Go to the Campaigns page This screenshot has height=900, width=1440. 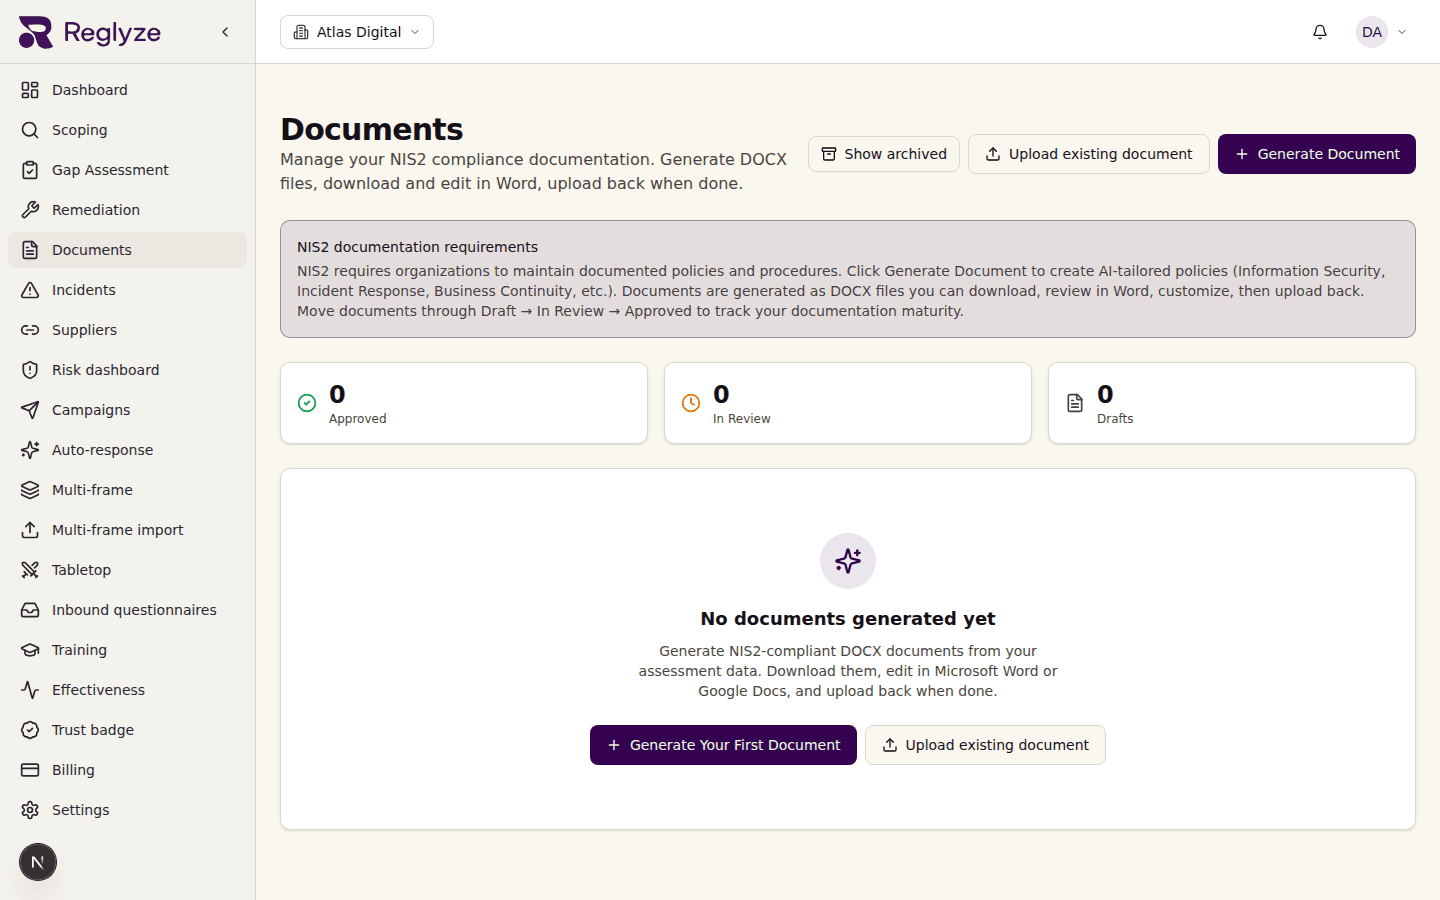(127, 410)
